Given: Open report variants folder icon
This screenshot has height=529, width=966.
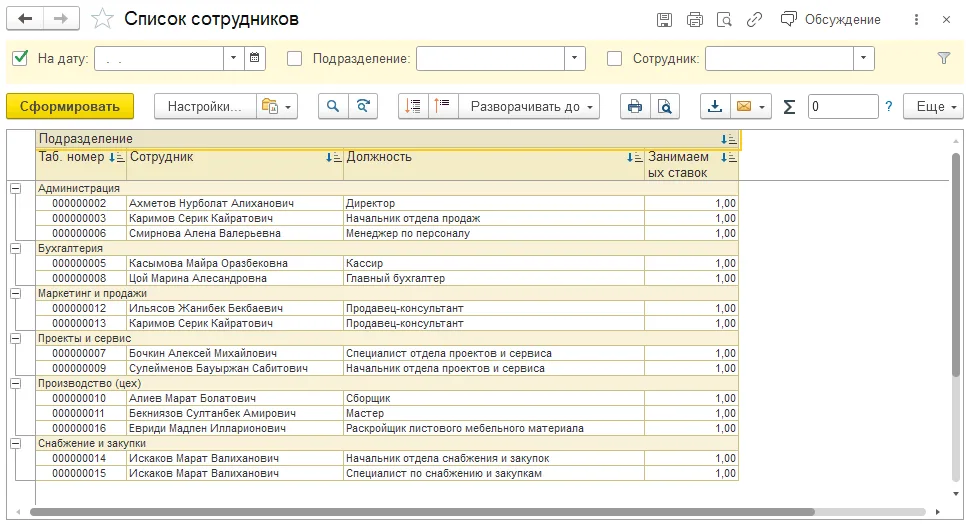Looking at the screenshot, I should tap(269, 107).
